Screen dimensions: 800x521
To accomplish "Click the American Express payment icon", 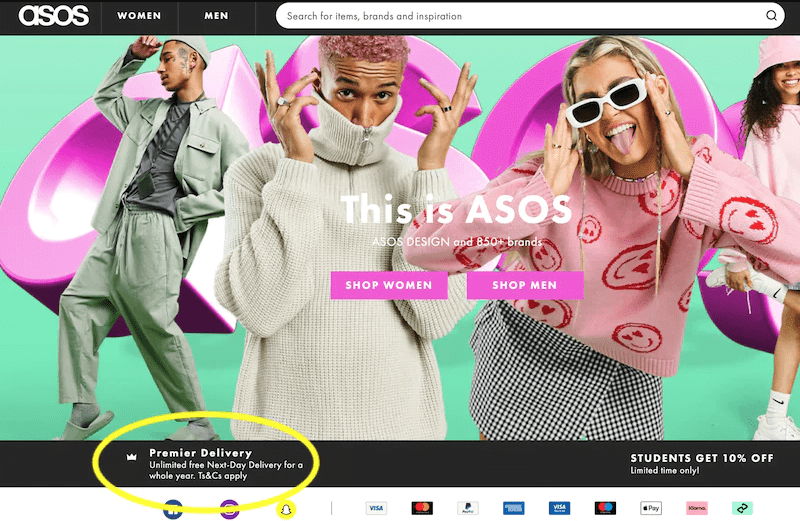I will [513, 508].
